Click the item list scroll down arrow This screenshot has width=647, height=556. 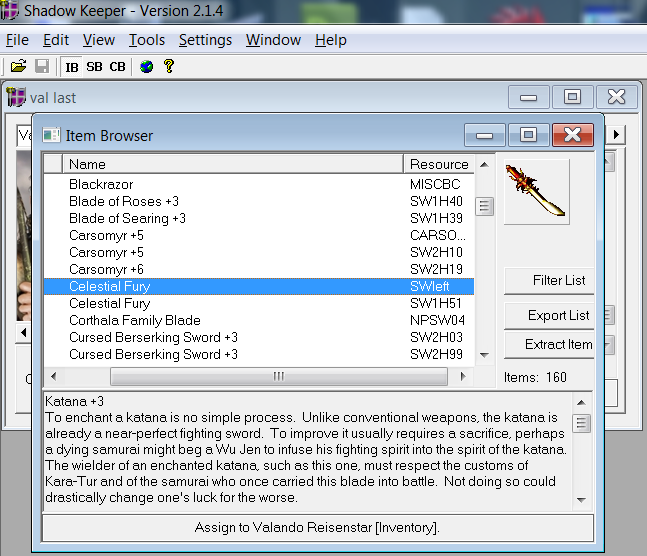point(485,354)
